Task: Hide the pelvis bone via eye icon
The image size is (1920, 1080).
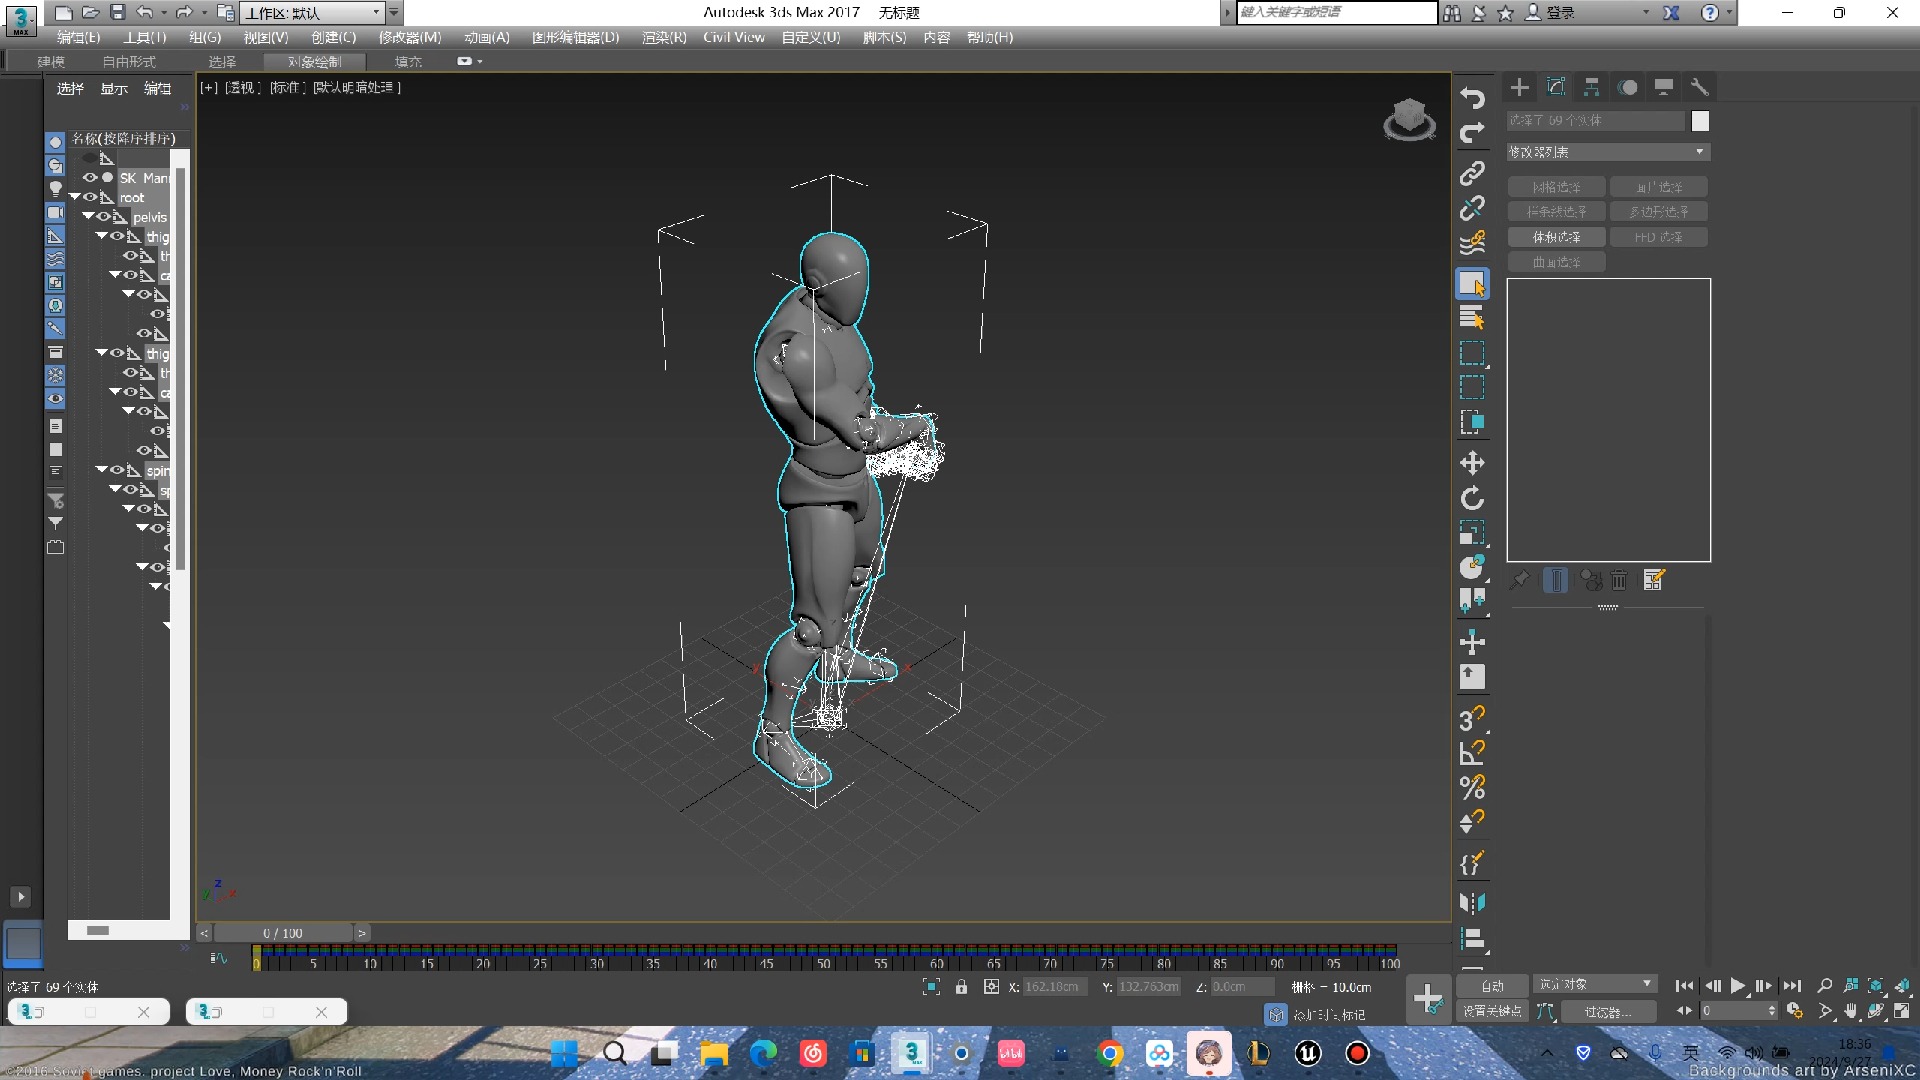Action: tap(104, 217)
